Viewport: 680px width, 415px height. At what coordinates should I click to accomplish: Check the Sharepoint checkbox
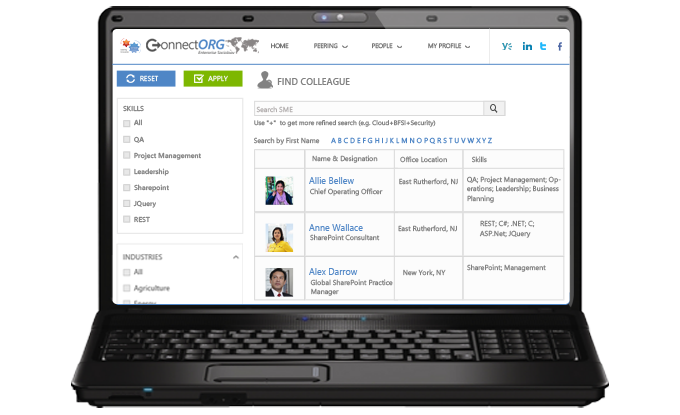point(127,187)
